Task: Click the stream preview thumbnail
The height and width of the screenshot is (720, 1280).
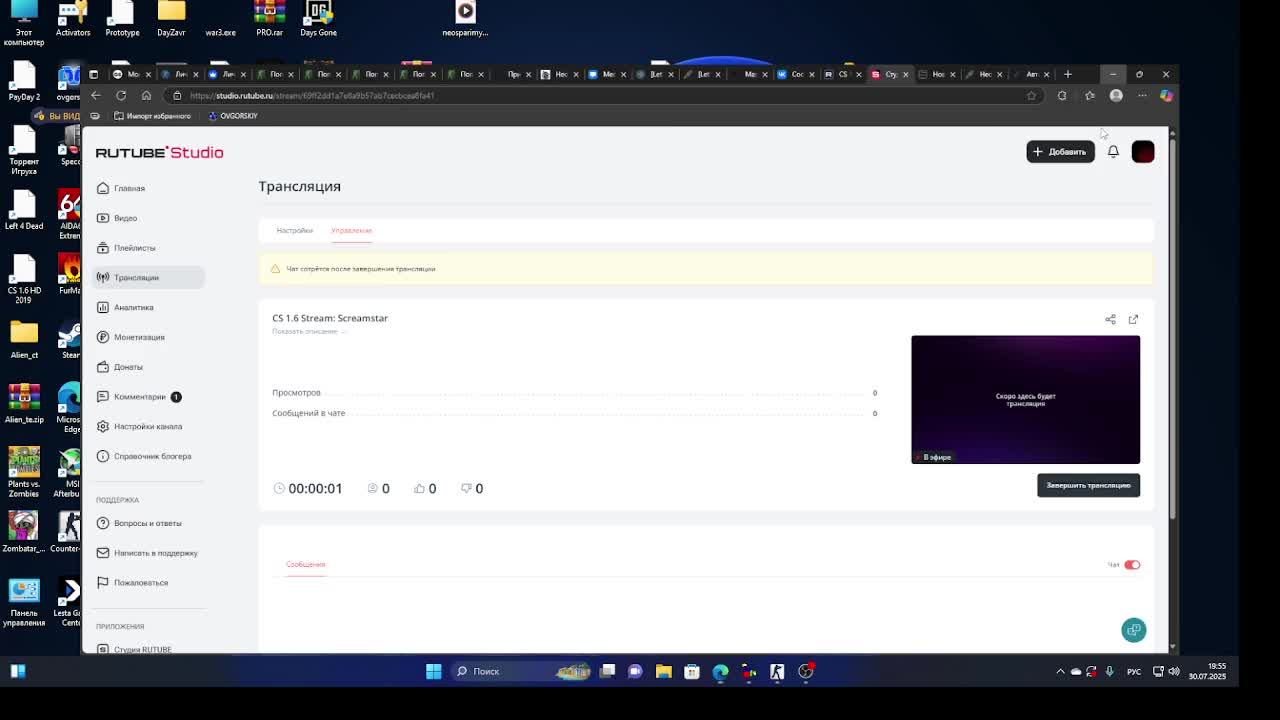Action: (1025, 399)
